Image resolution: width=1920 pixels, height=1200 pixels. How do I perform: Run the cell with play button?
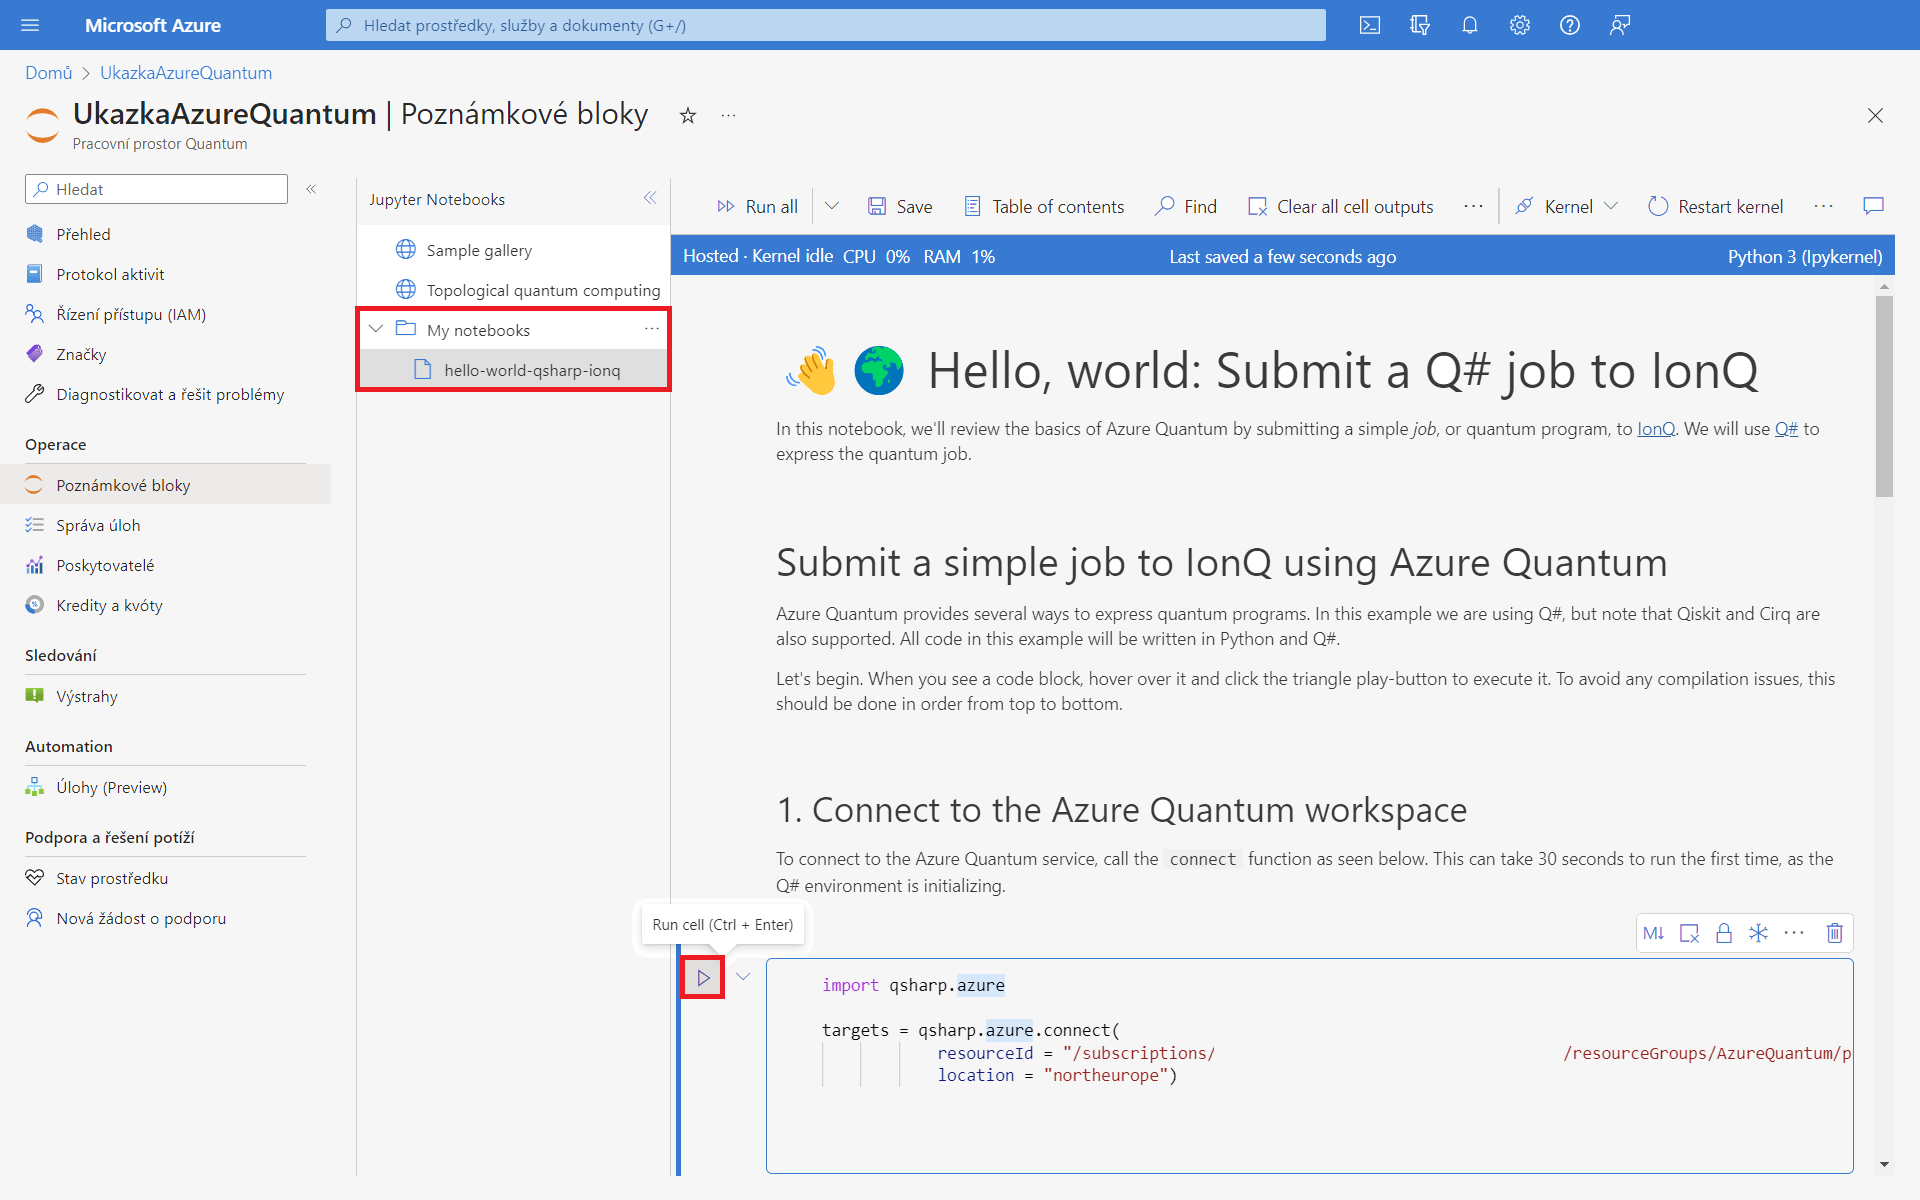click(x=703, y=977)
